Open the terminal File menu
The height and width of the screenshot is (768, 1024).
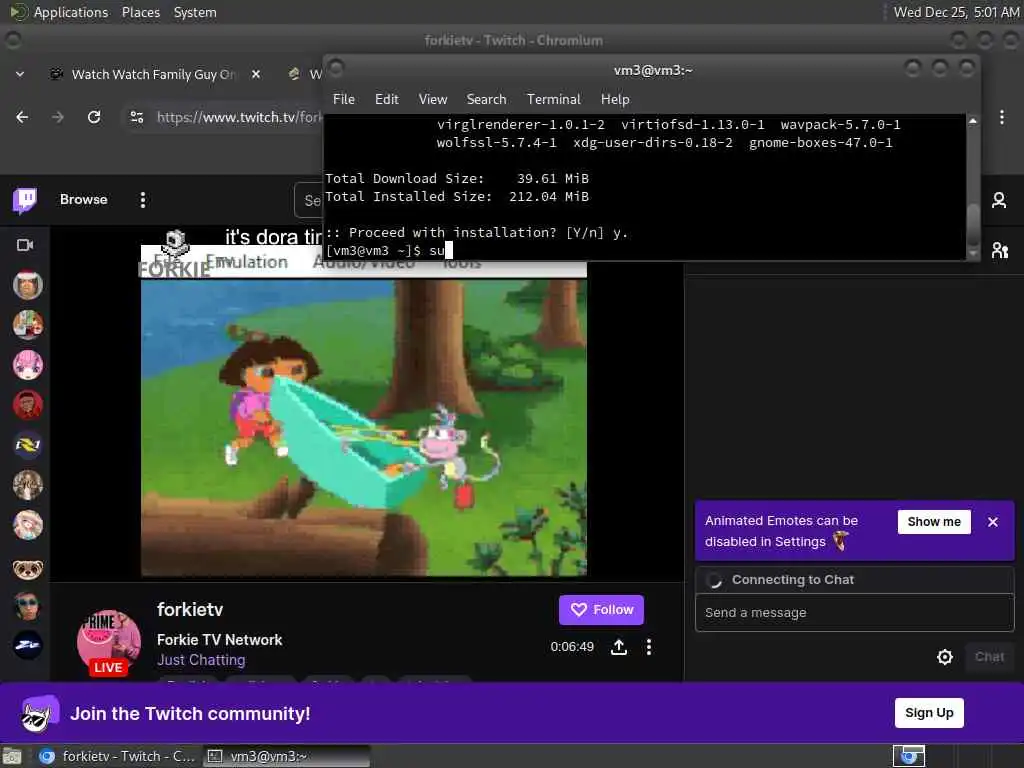pos(344,99)
